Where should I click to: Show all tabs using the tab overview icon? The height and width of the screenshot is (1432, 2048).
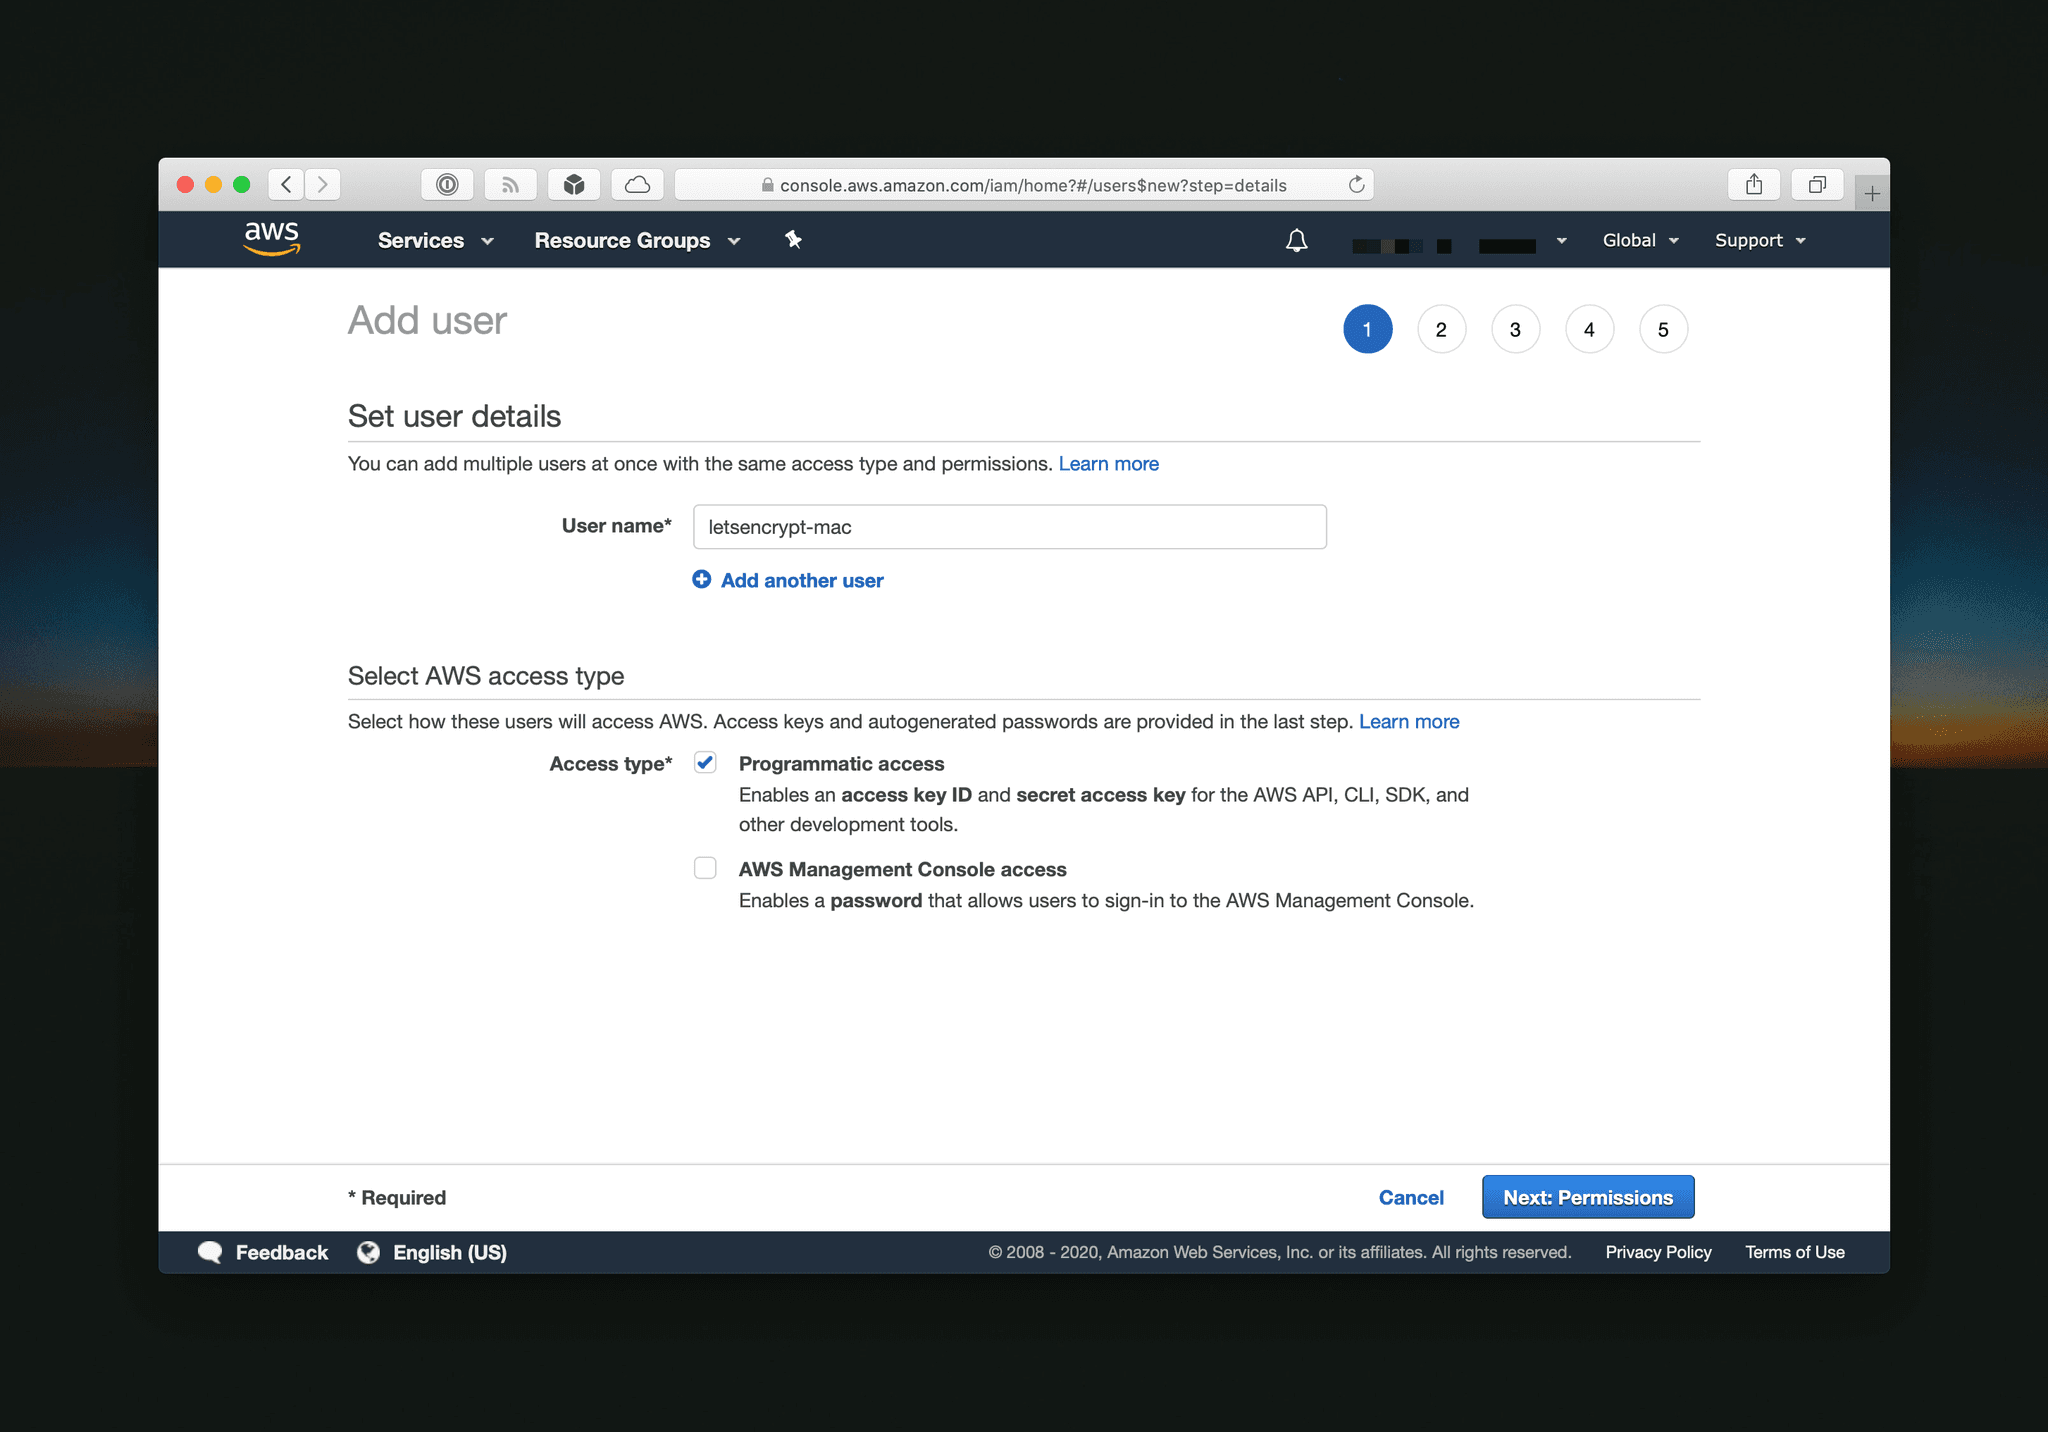click(x=1817, y=184)
